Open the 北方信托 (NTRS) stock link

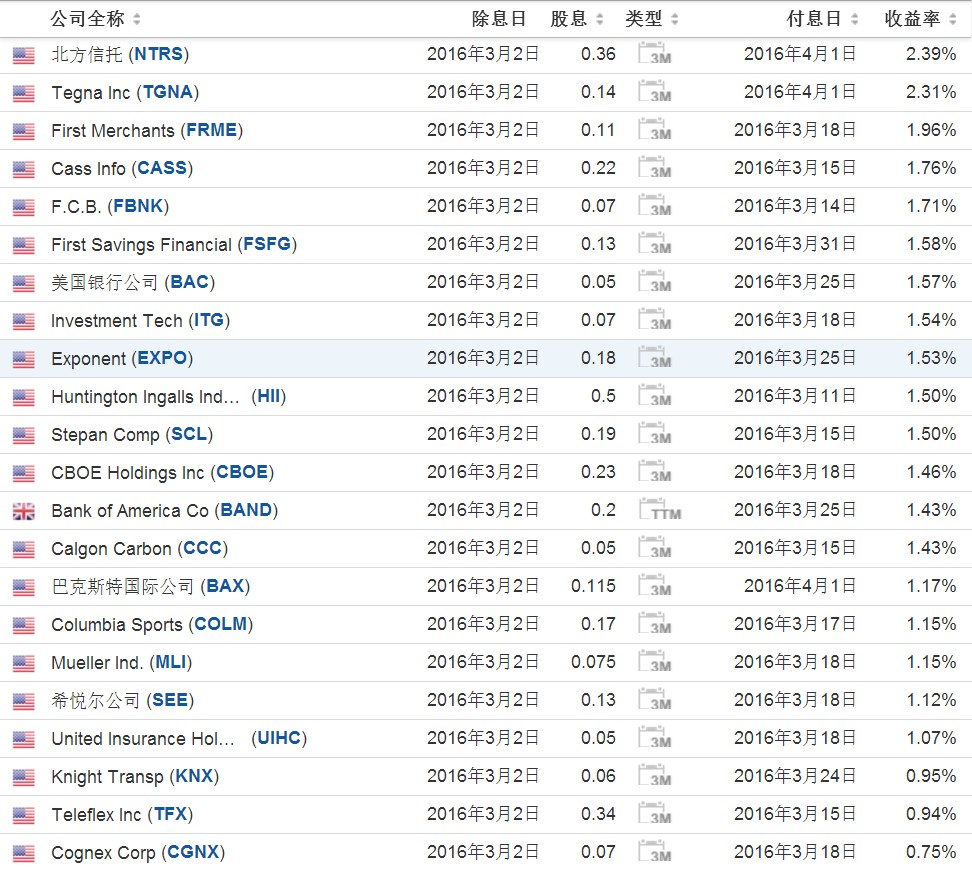tap(120, 54)
